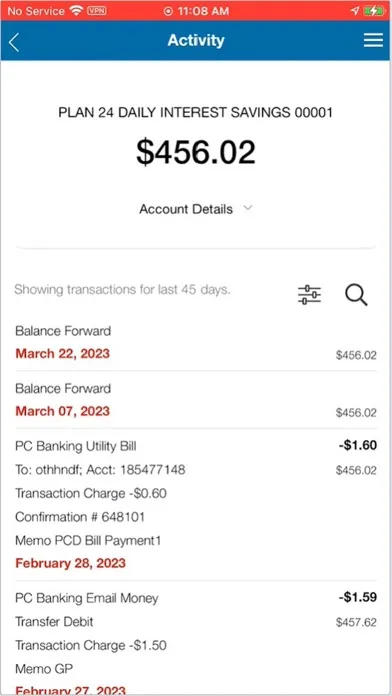Tap the -$1.59 transaction amount
The image size is (392, 696).
(358, 597)
